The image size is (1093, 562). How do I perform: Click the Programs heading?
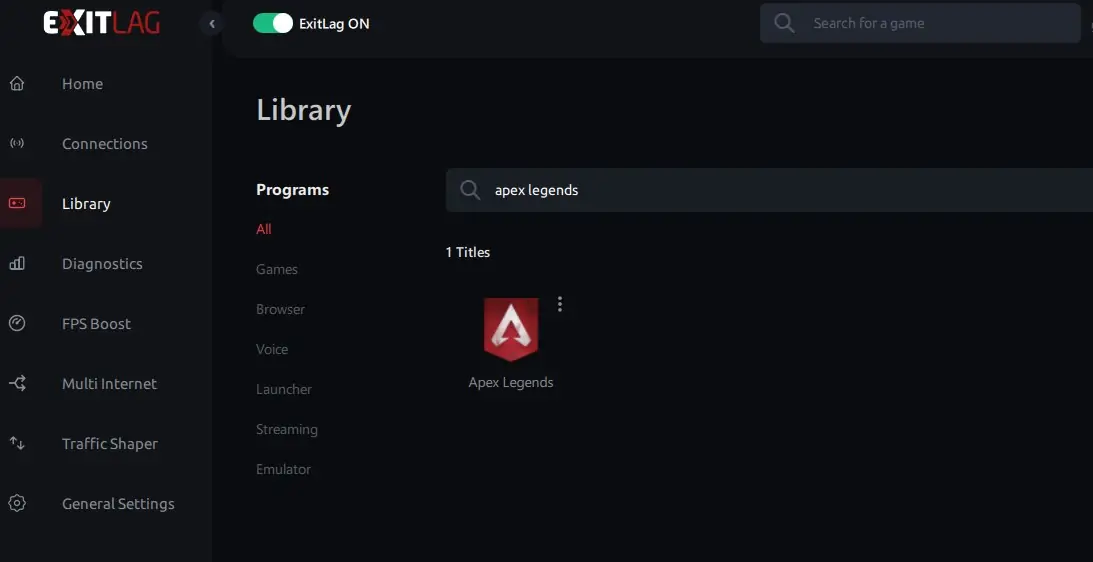pos(293,190)
